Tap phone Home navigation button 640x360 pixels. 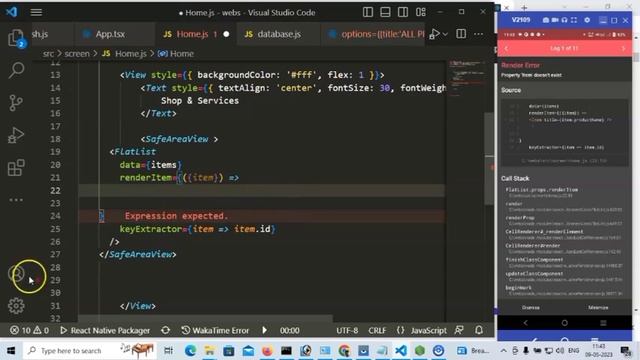564,323
